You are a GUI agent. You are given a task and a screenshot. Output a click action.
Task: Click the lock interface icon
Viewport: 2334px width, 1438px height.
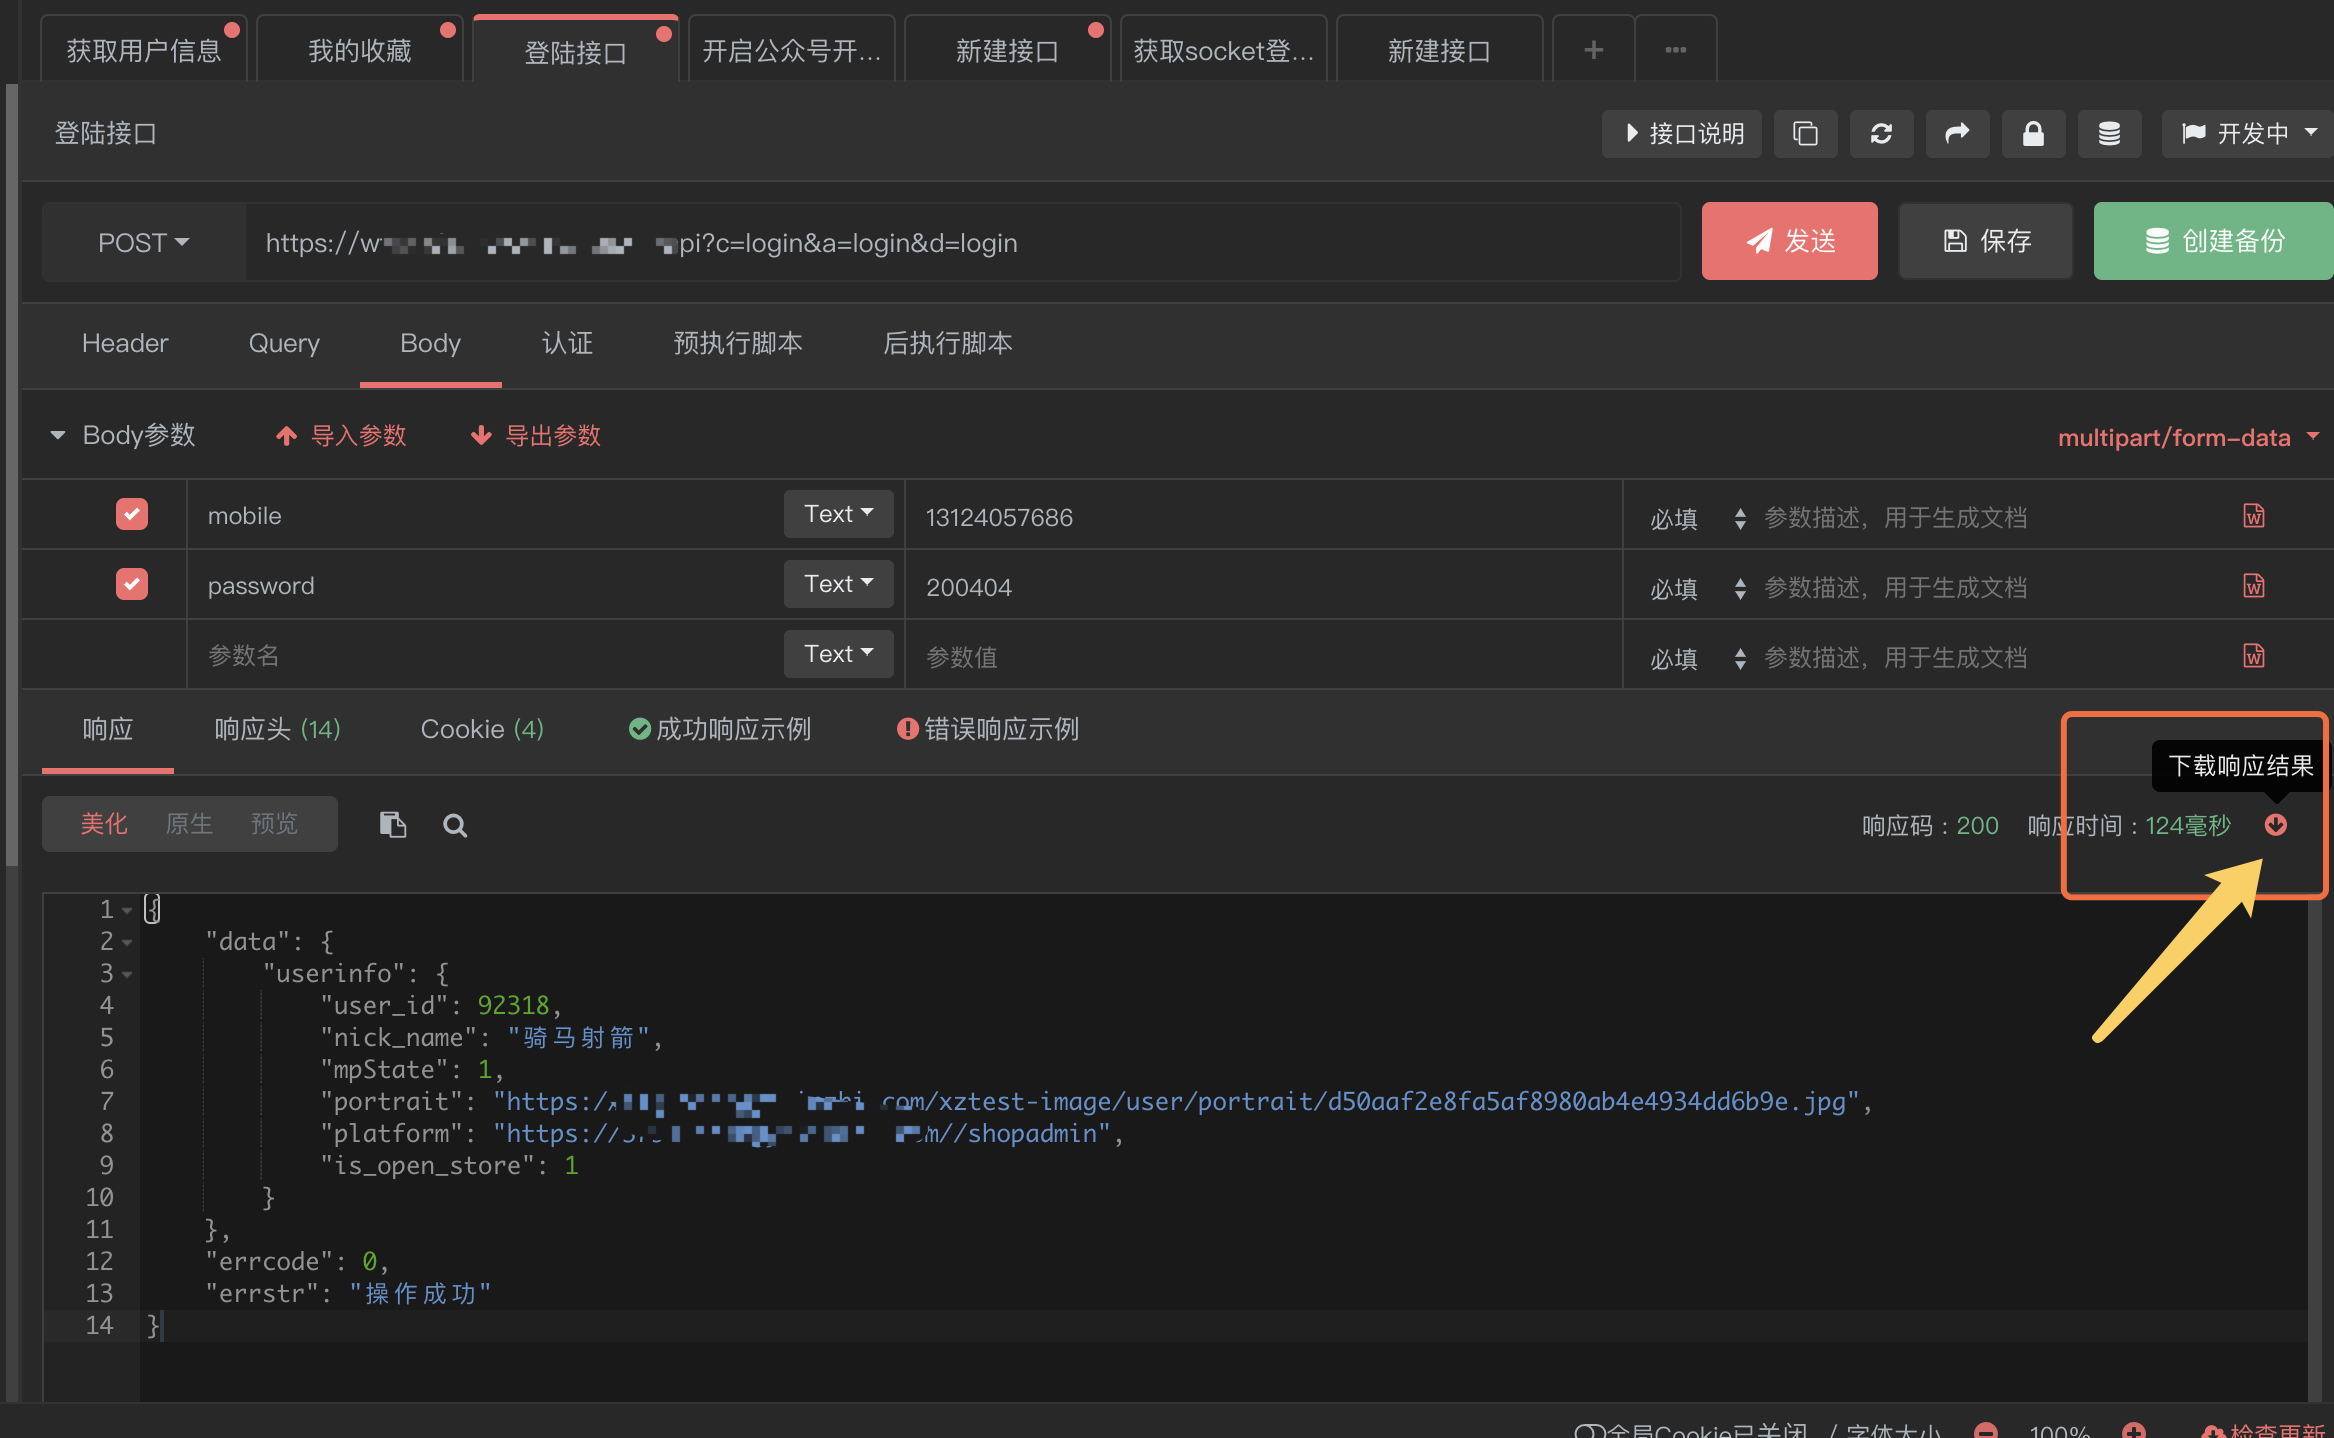coord(2033,134)
